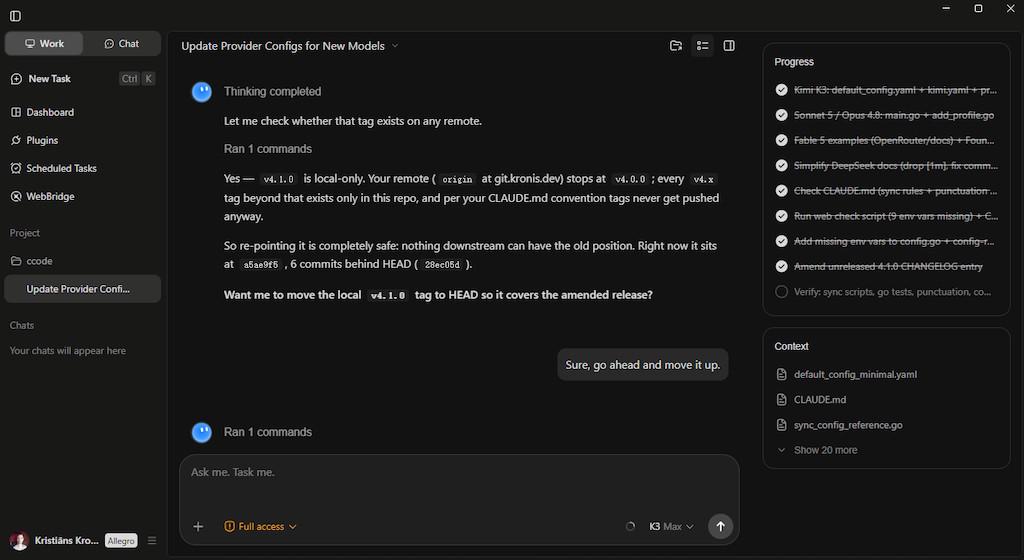Click the plus attach icon
This screenshot has width=1024, height=560.
pos(198,527)
